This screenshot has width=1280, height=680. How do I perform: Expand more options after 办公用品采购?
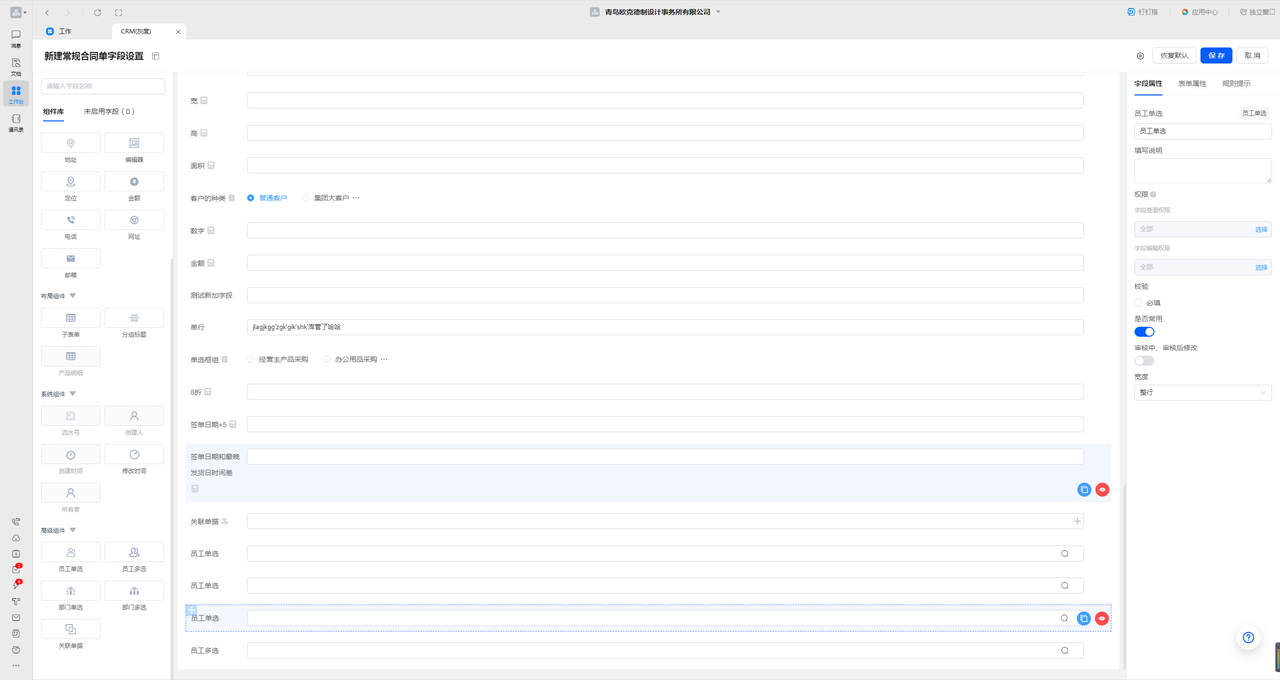click(384, 359)
